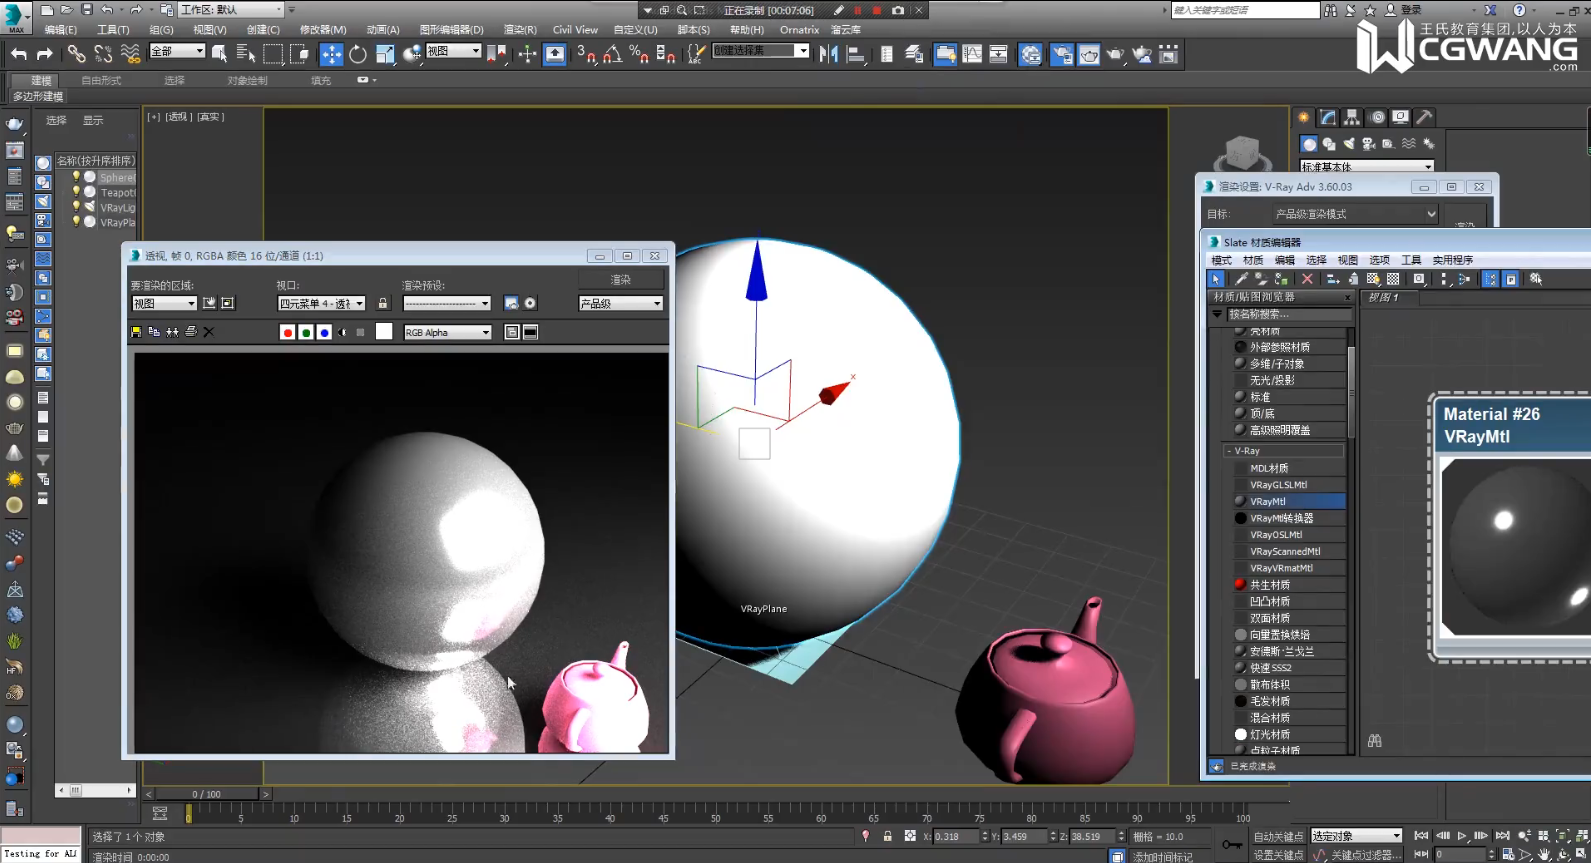1591x863 pixels.
Task: Open selection filter 全部 dropdown
Action: click(x=177, y=51)
